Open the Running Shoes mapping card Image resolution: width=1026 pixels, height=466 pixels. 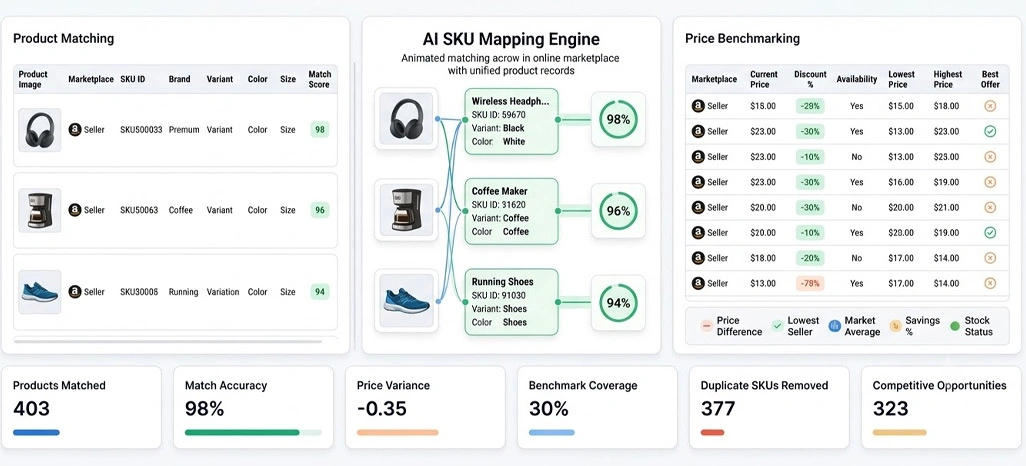511,302
